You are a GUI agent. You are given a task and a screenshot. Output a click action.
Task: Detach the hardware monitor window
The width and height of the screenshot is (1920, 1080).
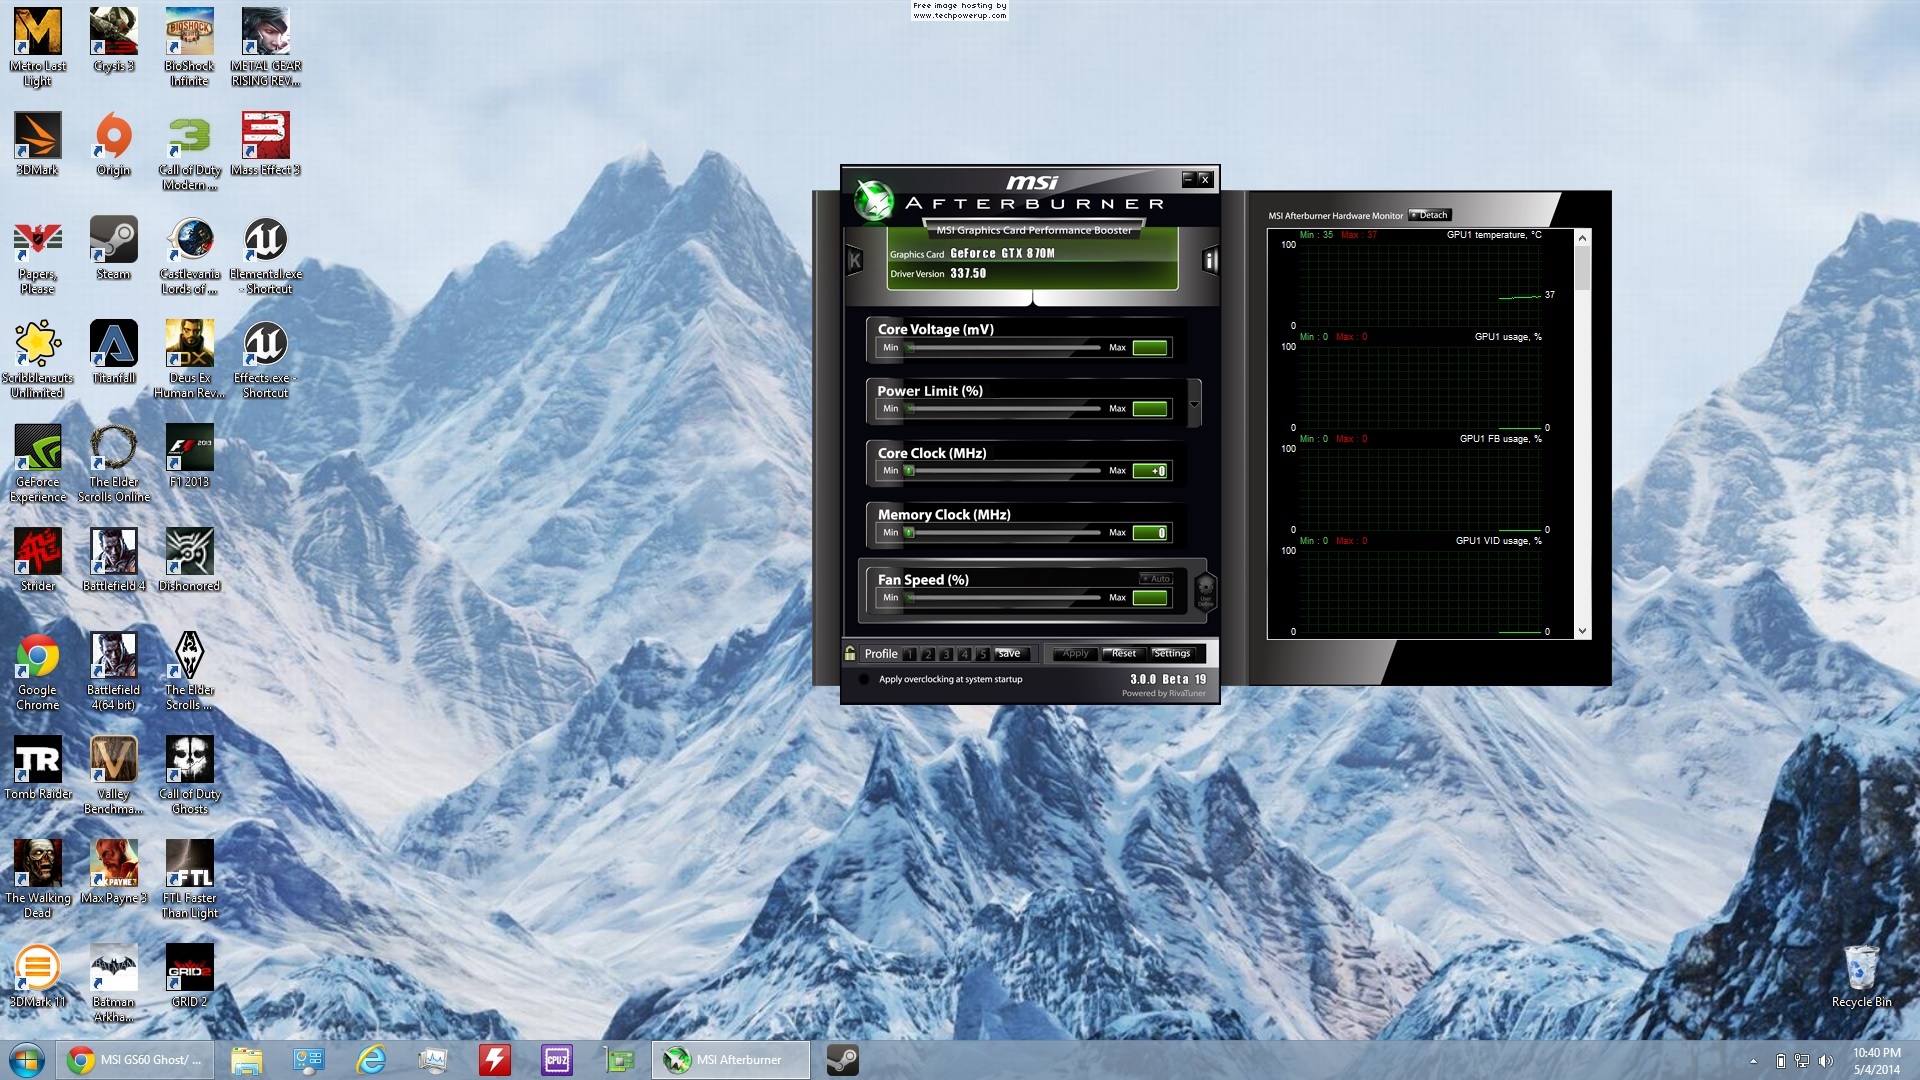tap(1429, 215)
